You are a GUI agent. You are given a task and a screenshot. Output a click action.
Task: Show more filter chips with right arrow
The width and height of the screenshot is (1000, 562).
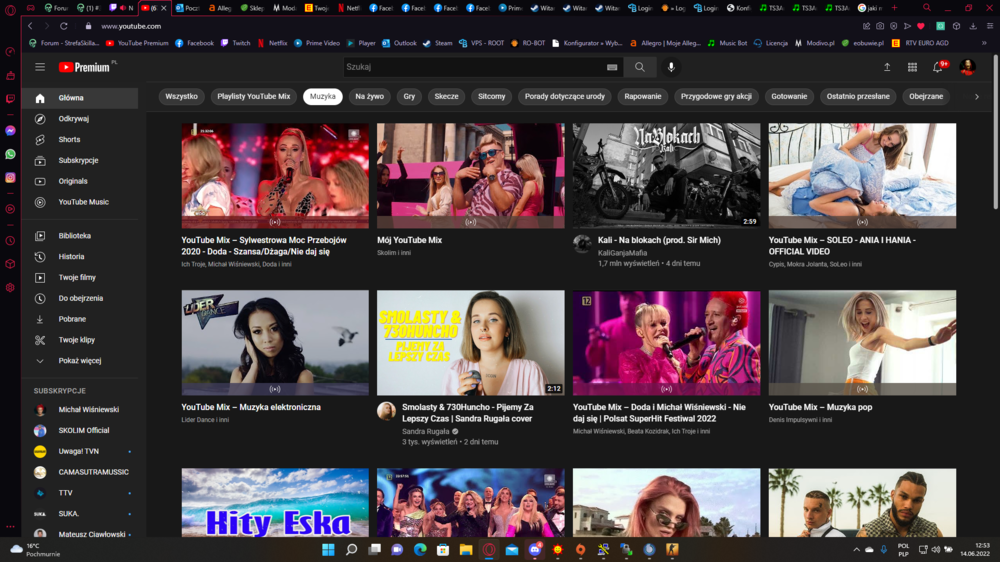(x=976, y=97)
